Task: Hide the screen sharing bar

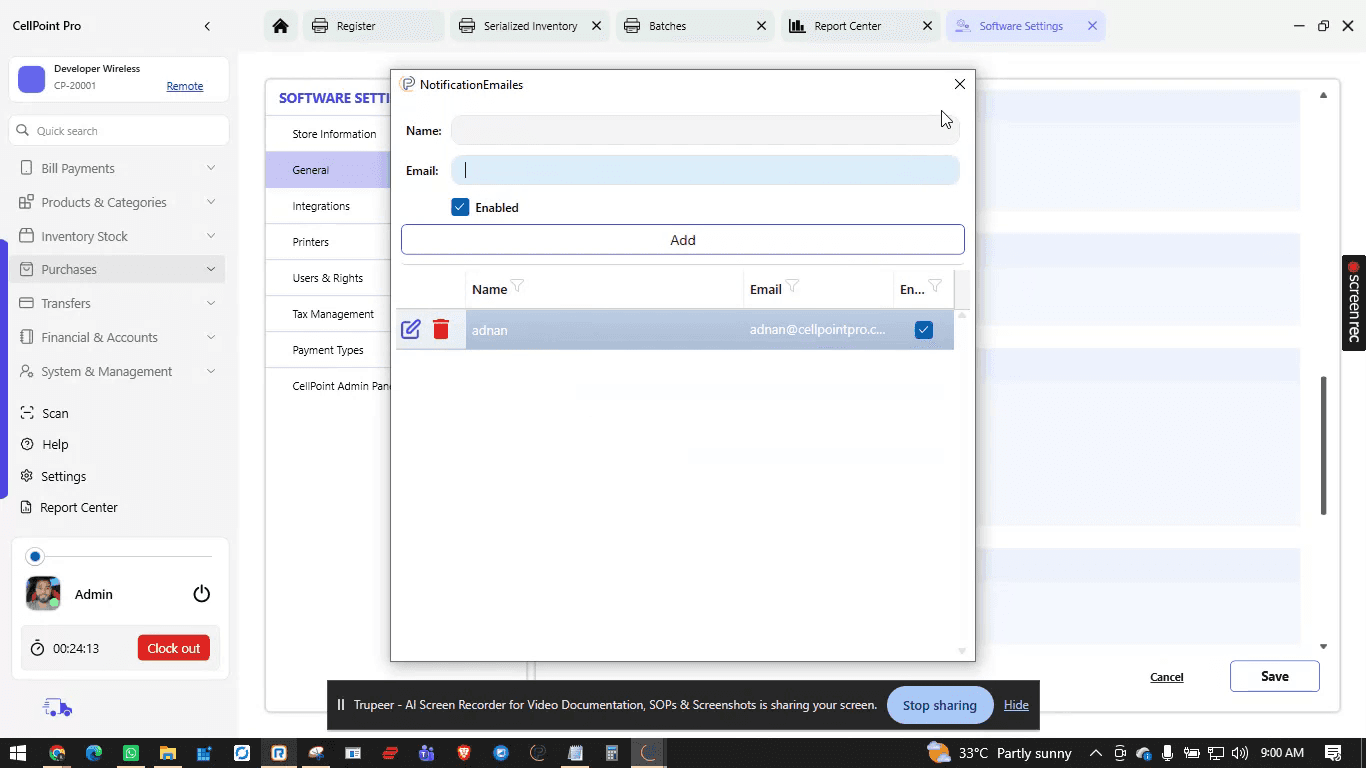Action: coord(1016,705)
